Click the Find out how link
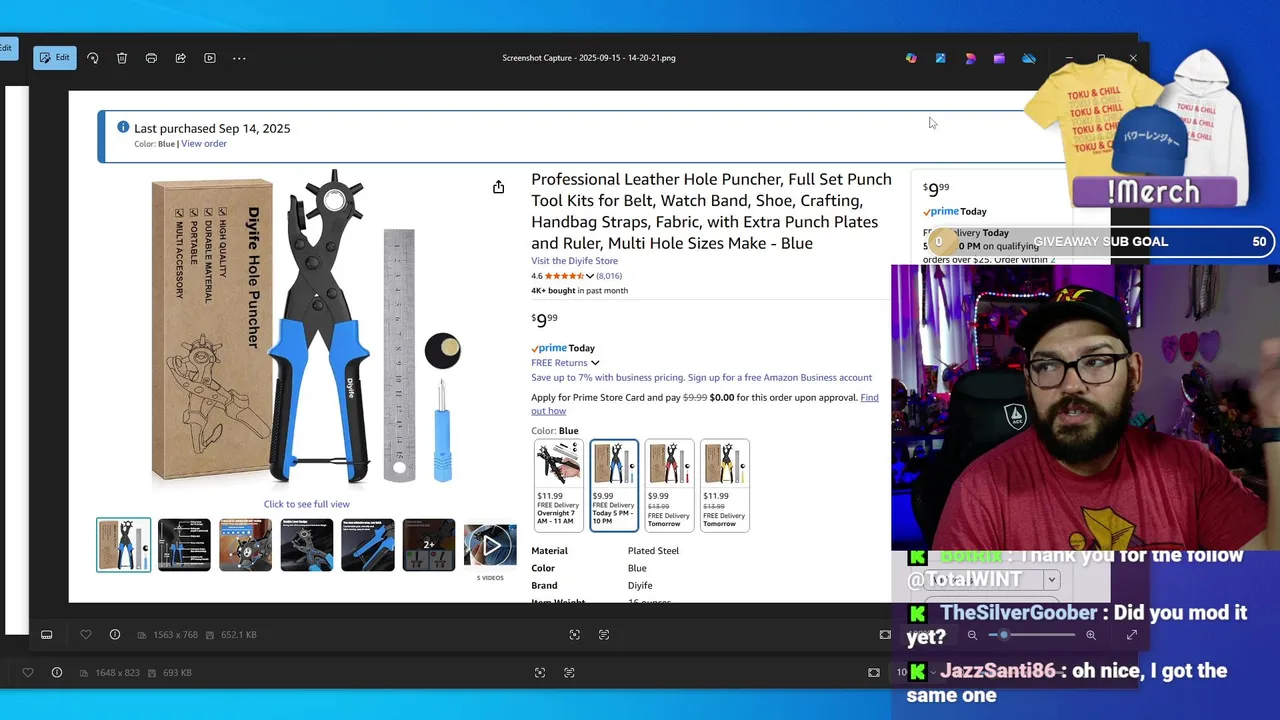This screenshot has width=1280, height=720. point(705,404)
